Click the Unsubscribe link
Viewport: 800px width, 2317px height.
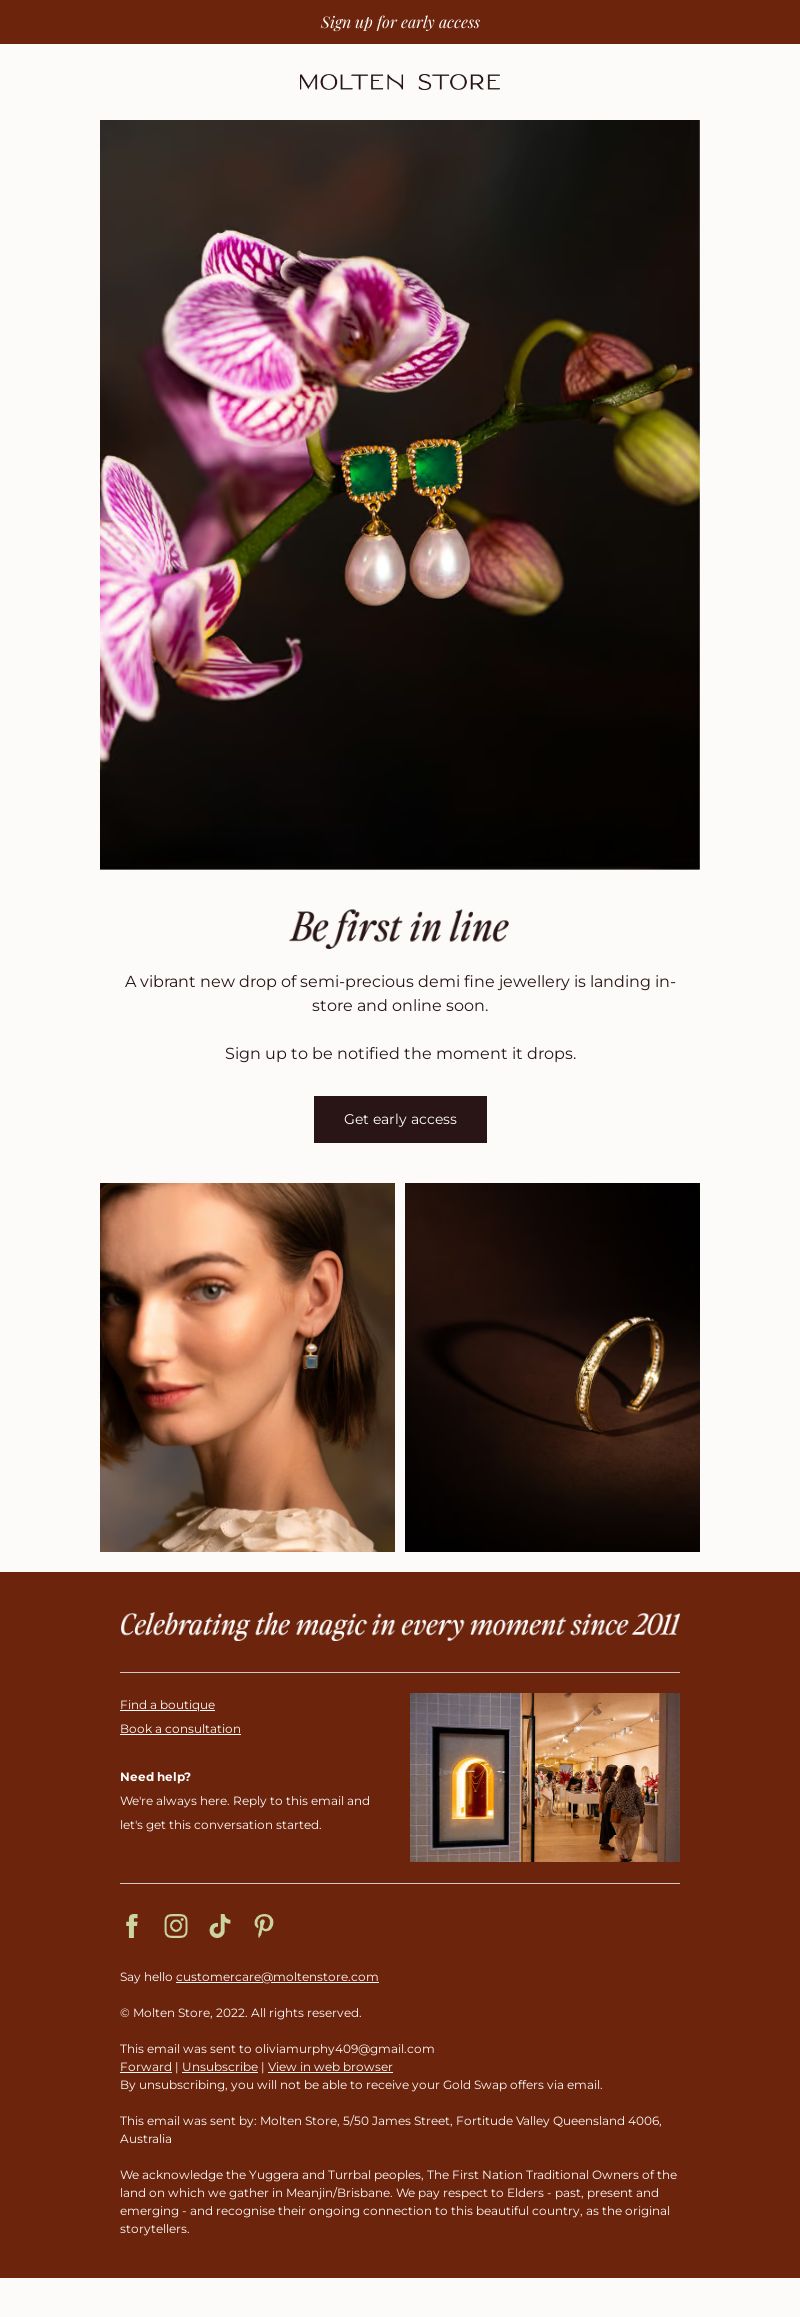click(220, 2066)
